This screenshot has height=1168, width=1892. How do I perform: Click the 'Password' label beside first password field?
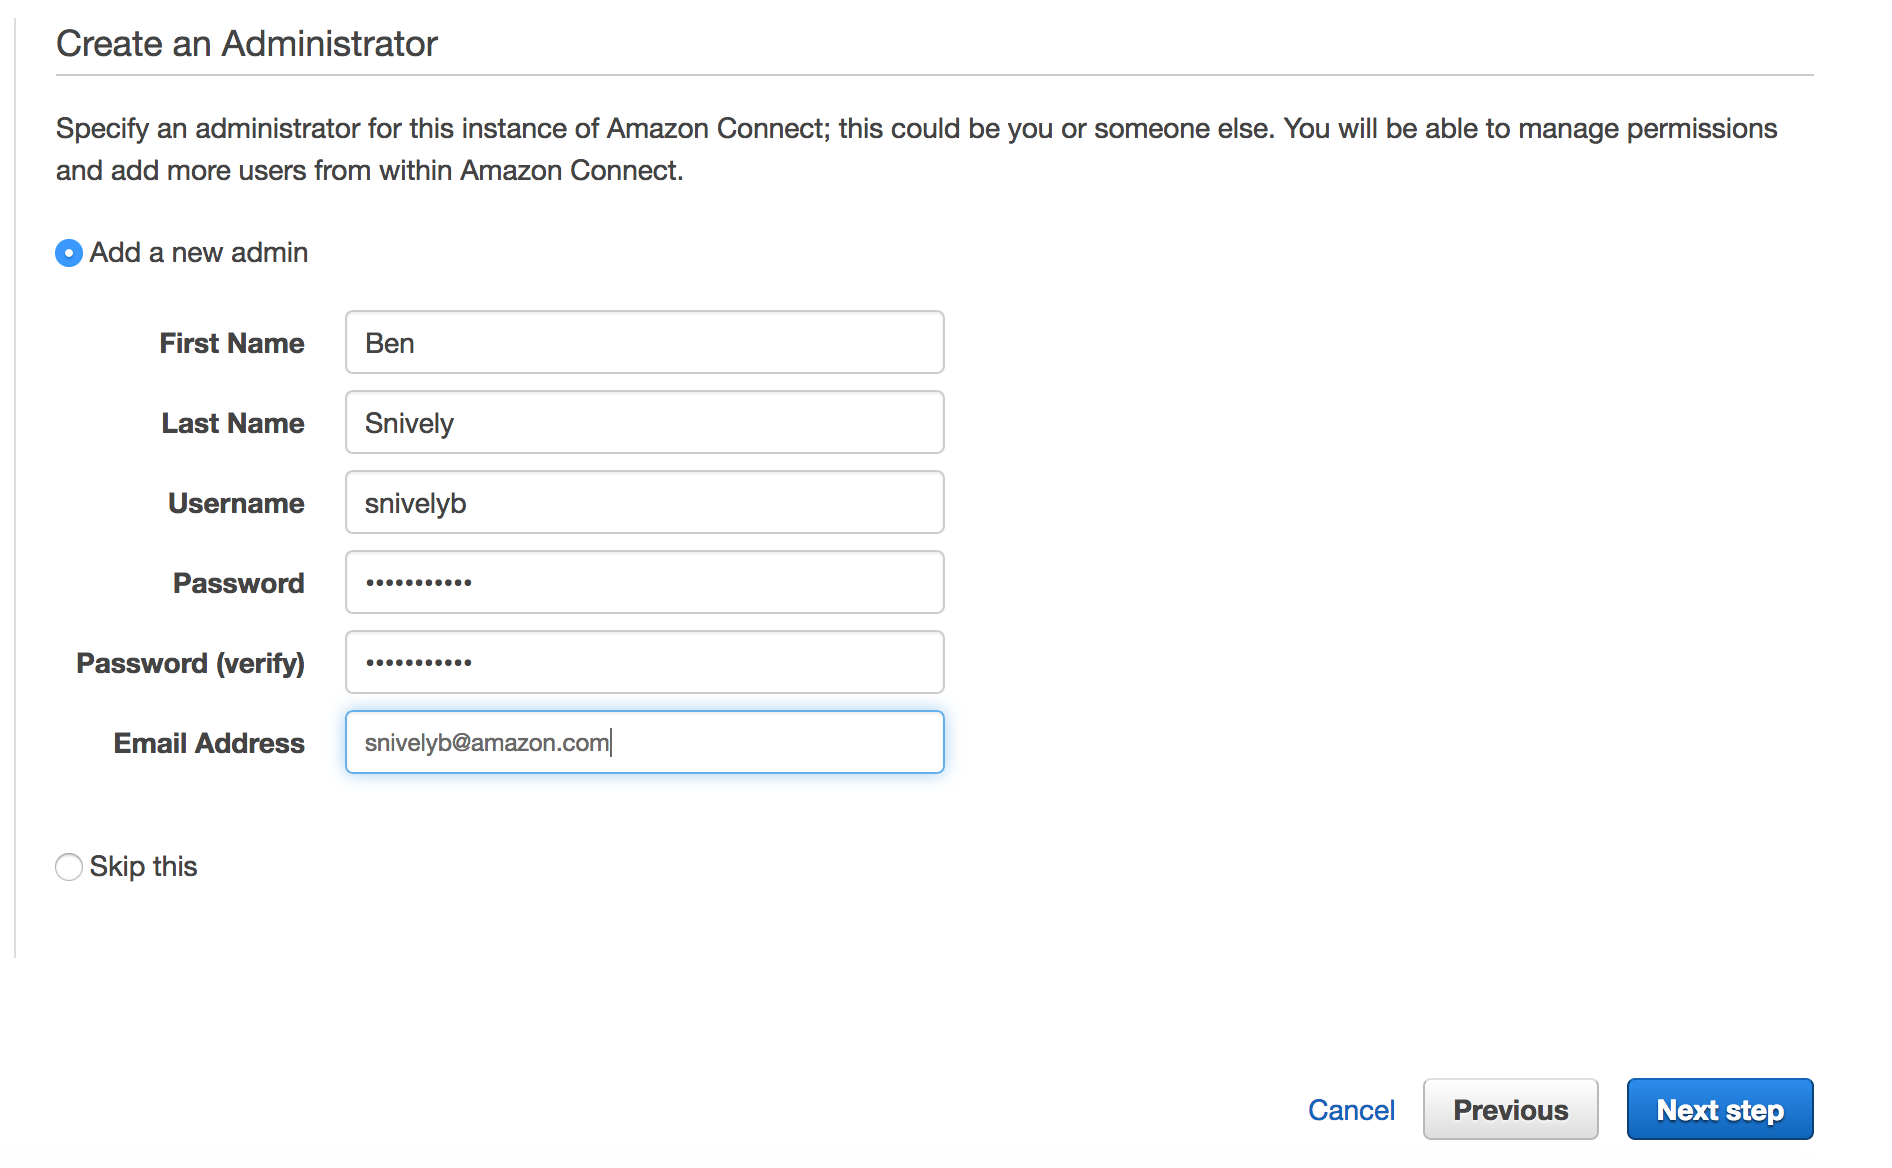pos(239,583)
